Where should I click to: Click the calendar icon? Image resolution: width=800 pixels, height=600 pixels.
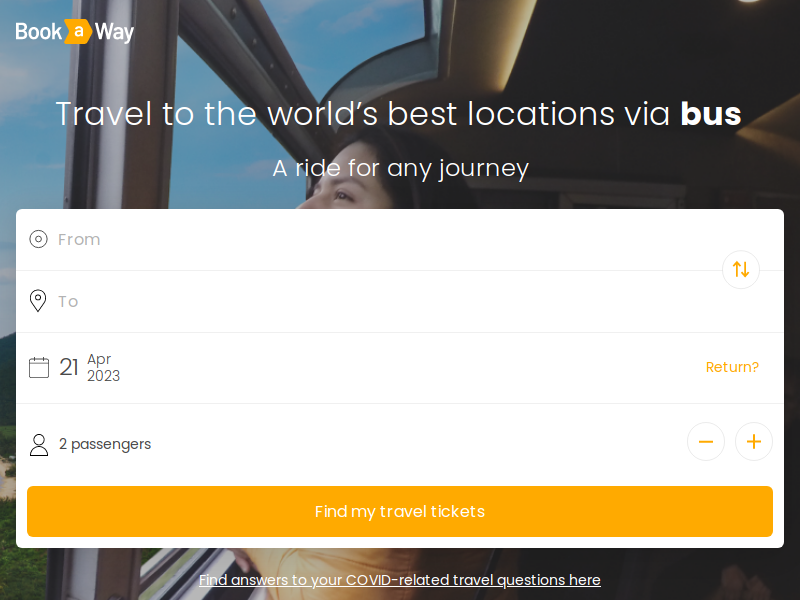point(39,367)
